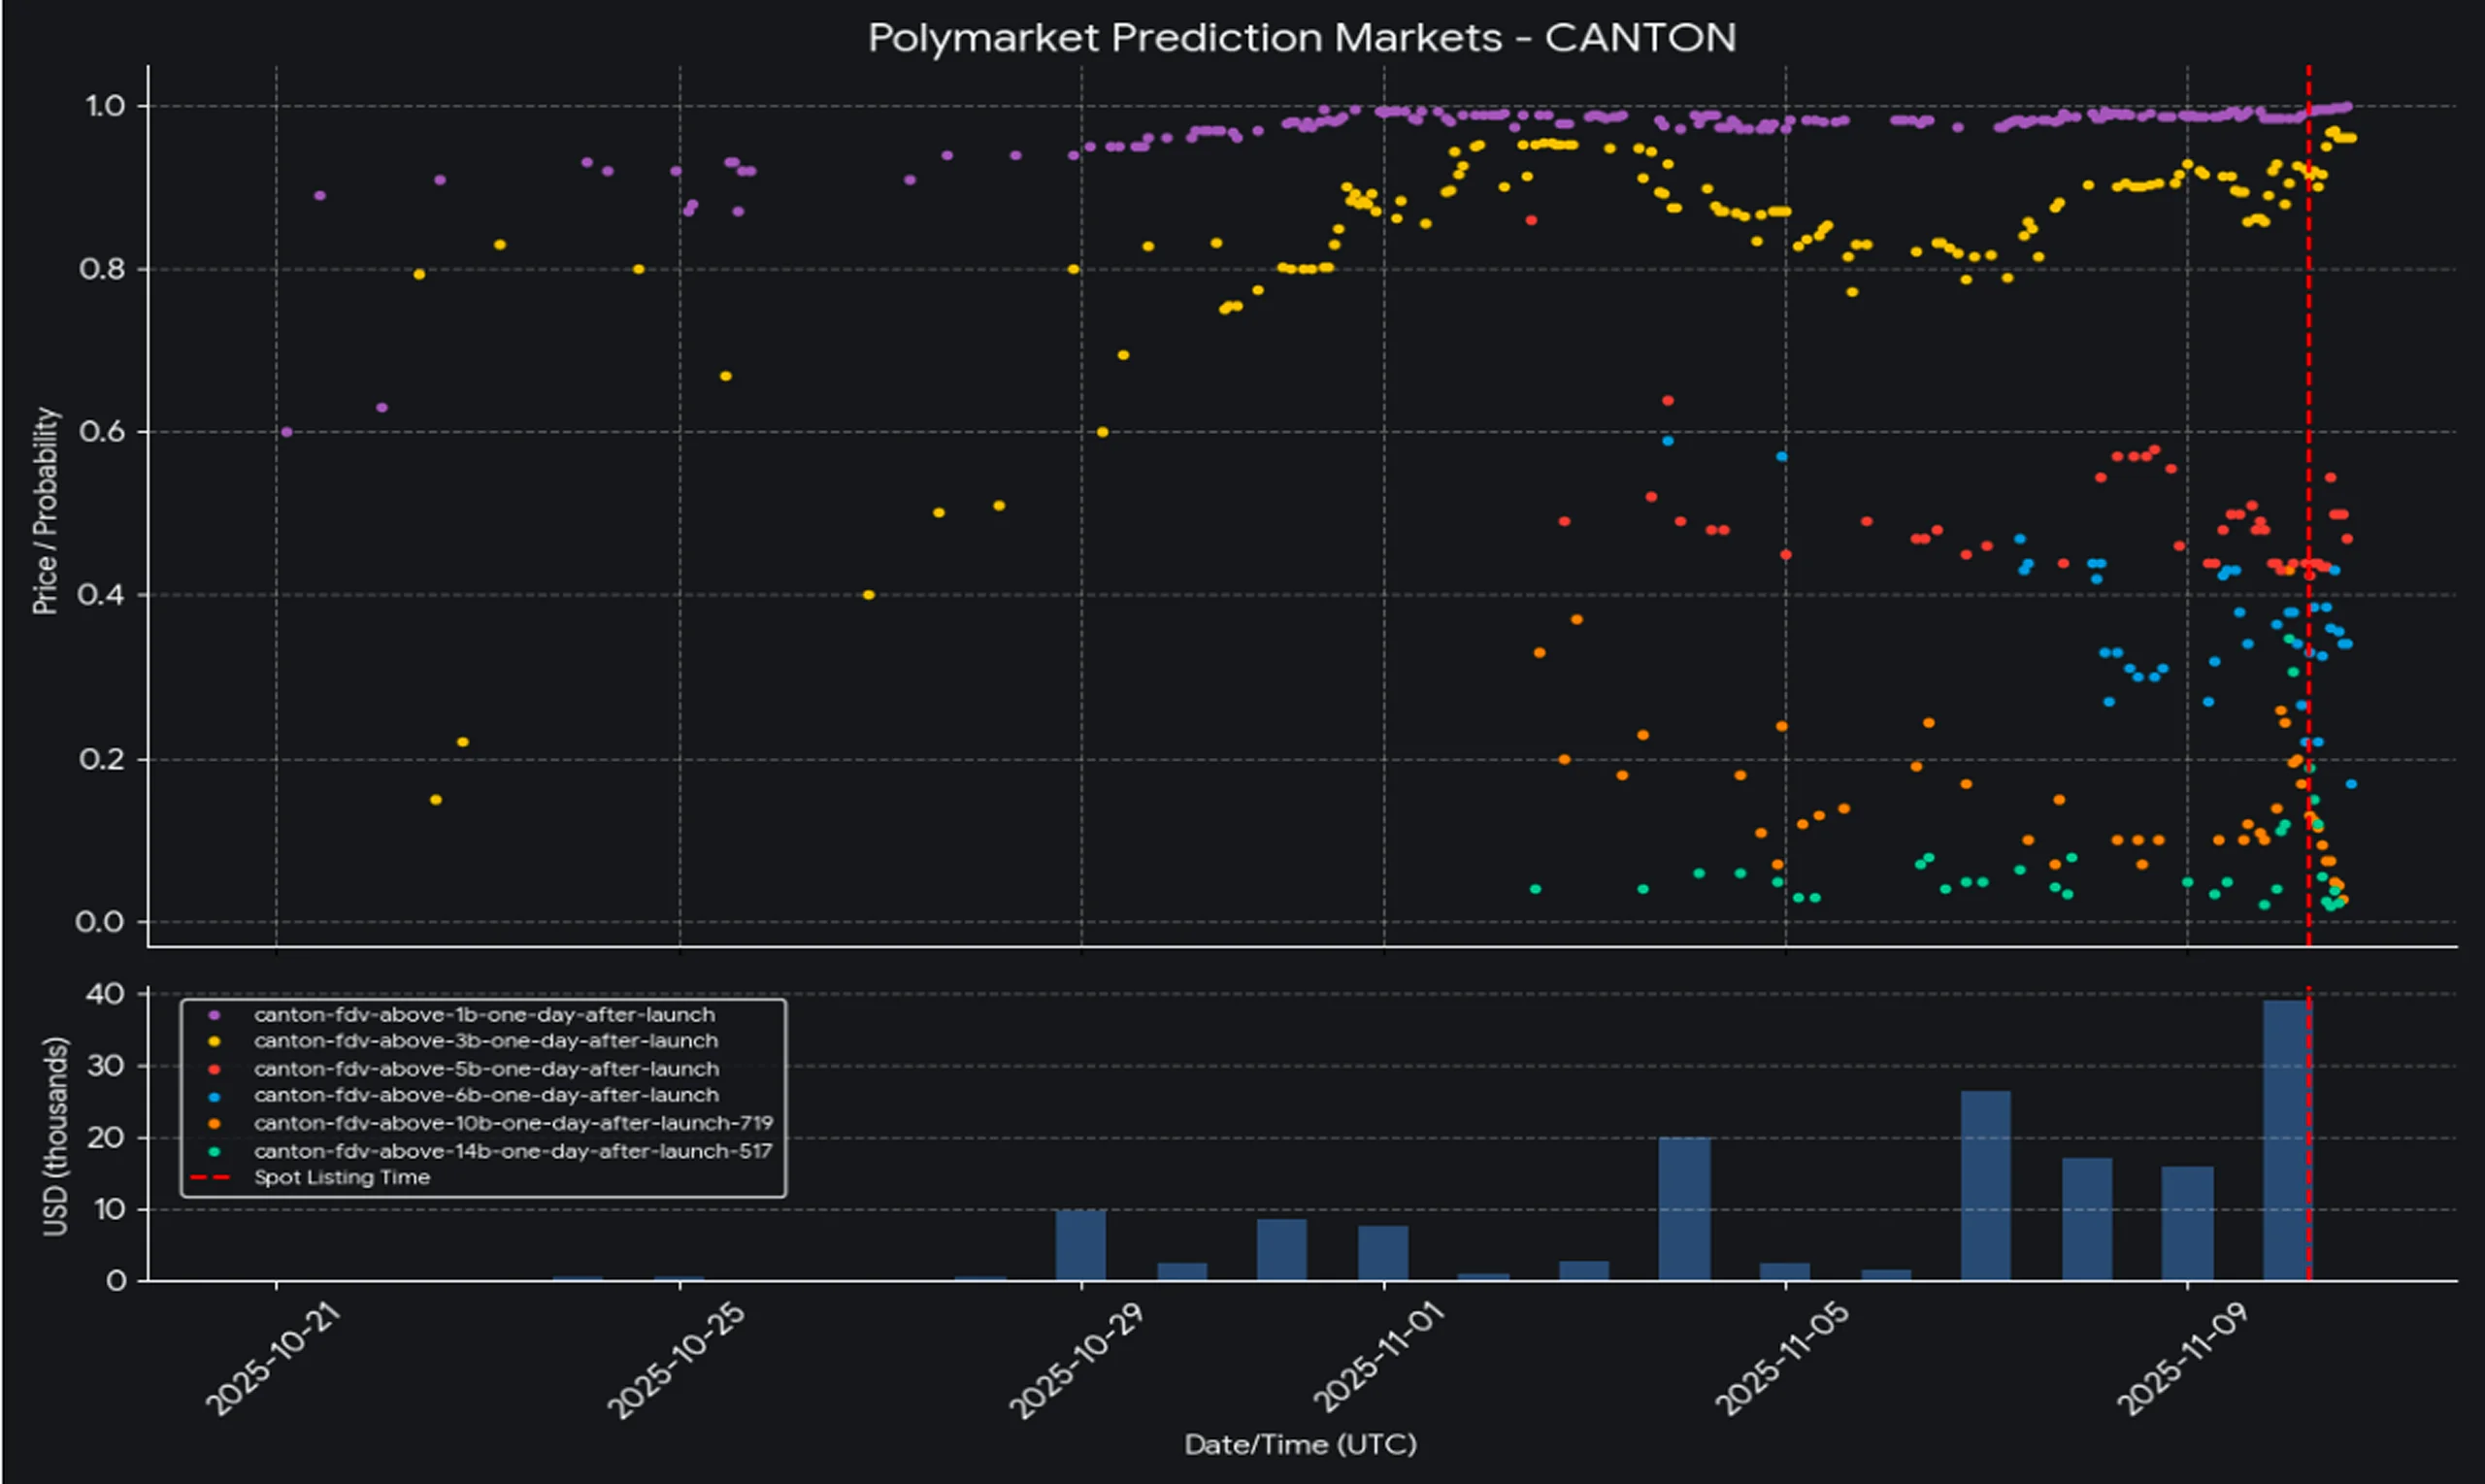Click the x-axis date label '2025-10-25'

[x=676, y=1360]
